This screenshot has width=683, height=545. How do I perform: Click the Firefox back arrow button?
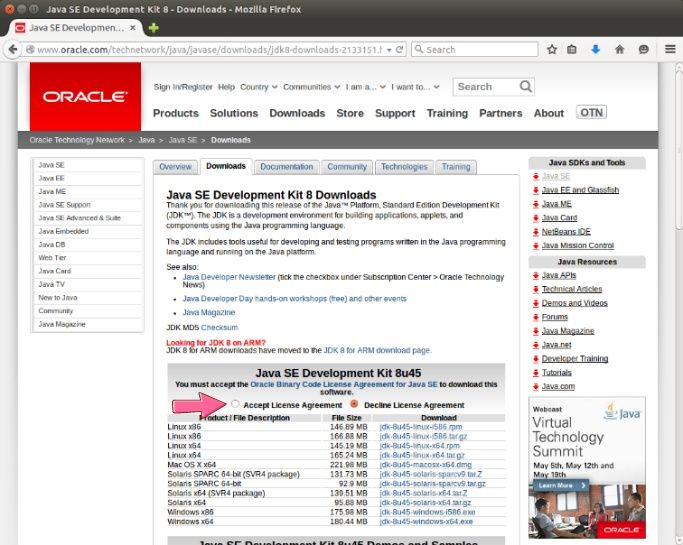(13, 49)
